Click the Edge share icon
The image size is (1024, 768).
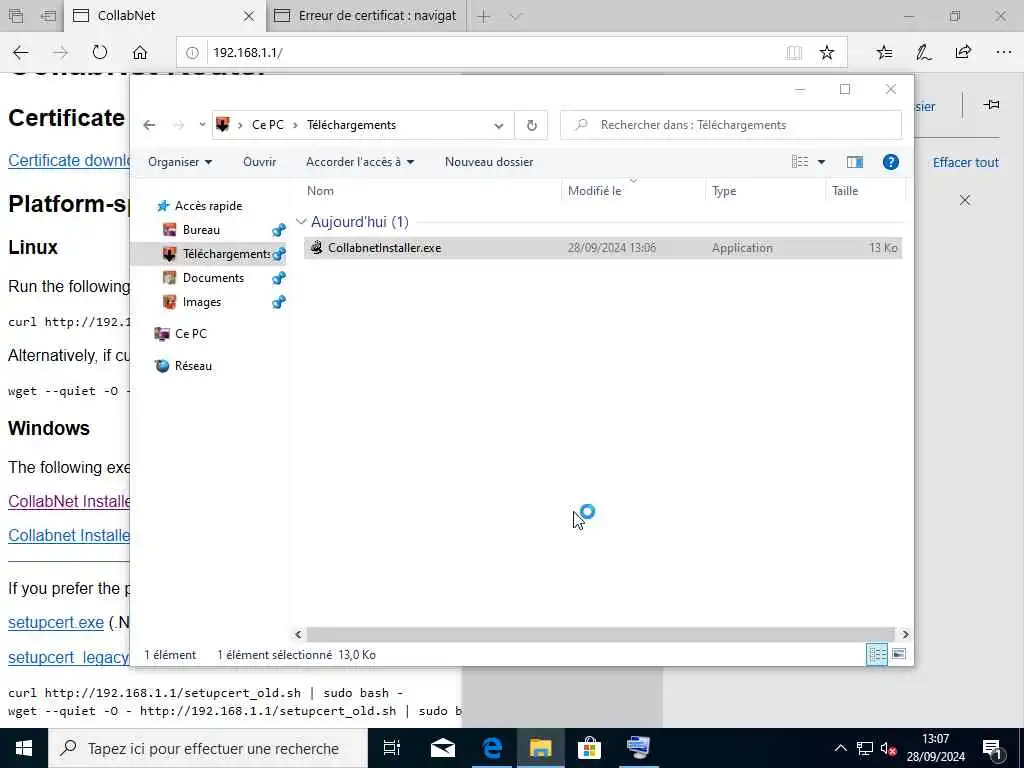click(963, 52)
